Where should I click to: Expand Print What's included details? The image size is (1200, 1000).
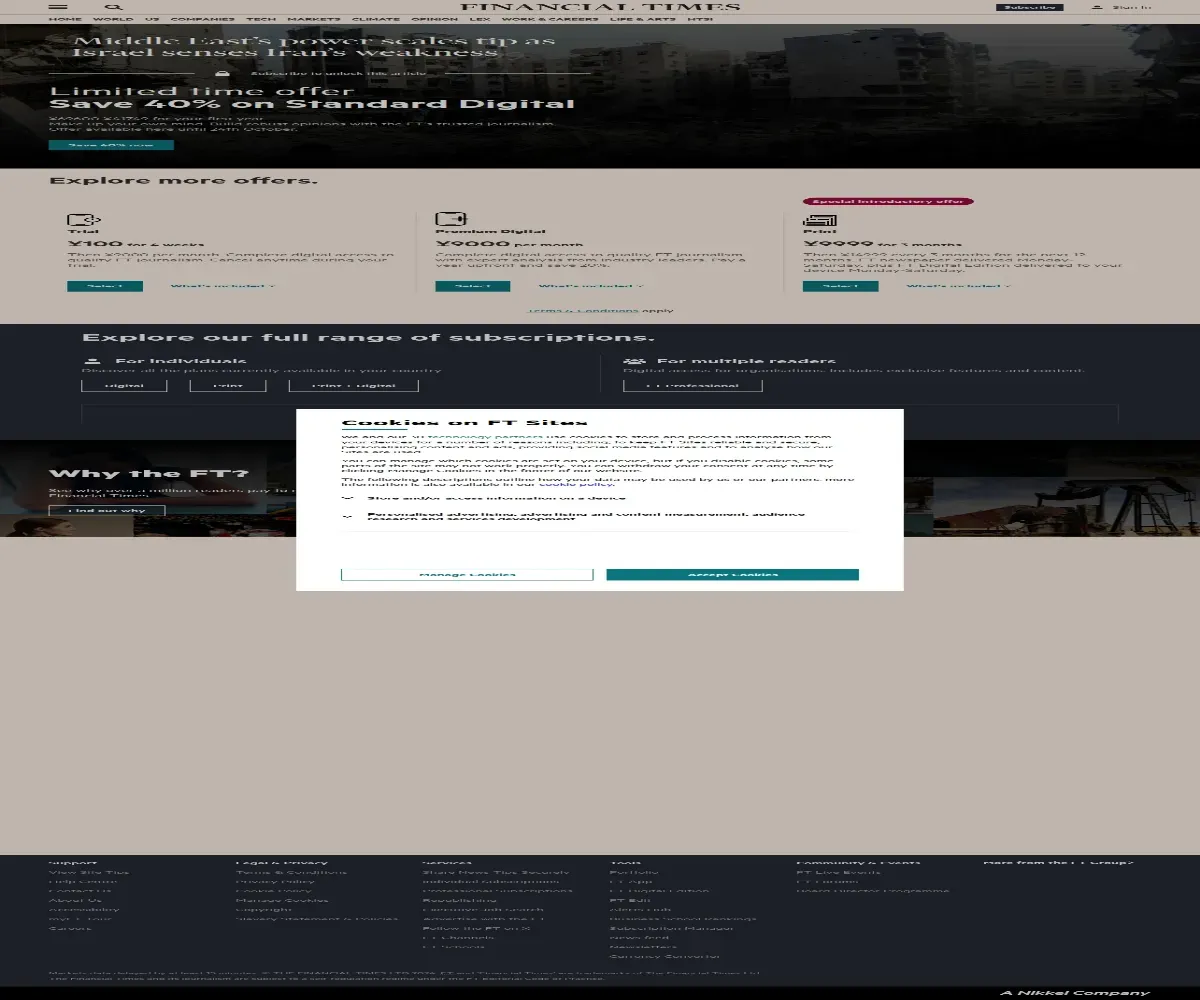pyautogui.click(x=958, y=286)
